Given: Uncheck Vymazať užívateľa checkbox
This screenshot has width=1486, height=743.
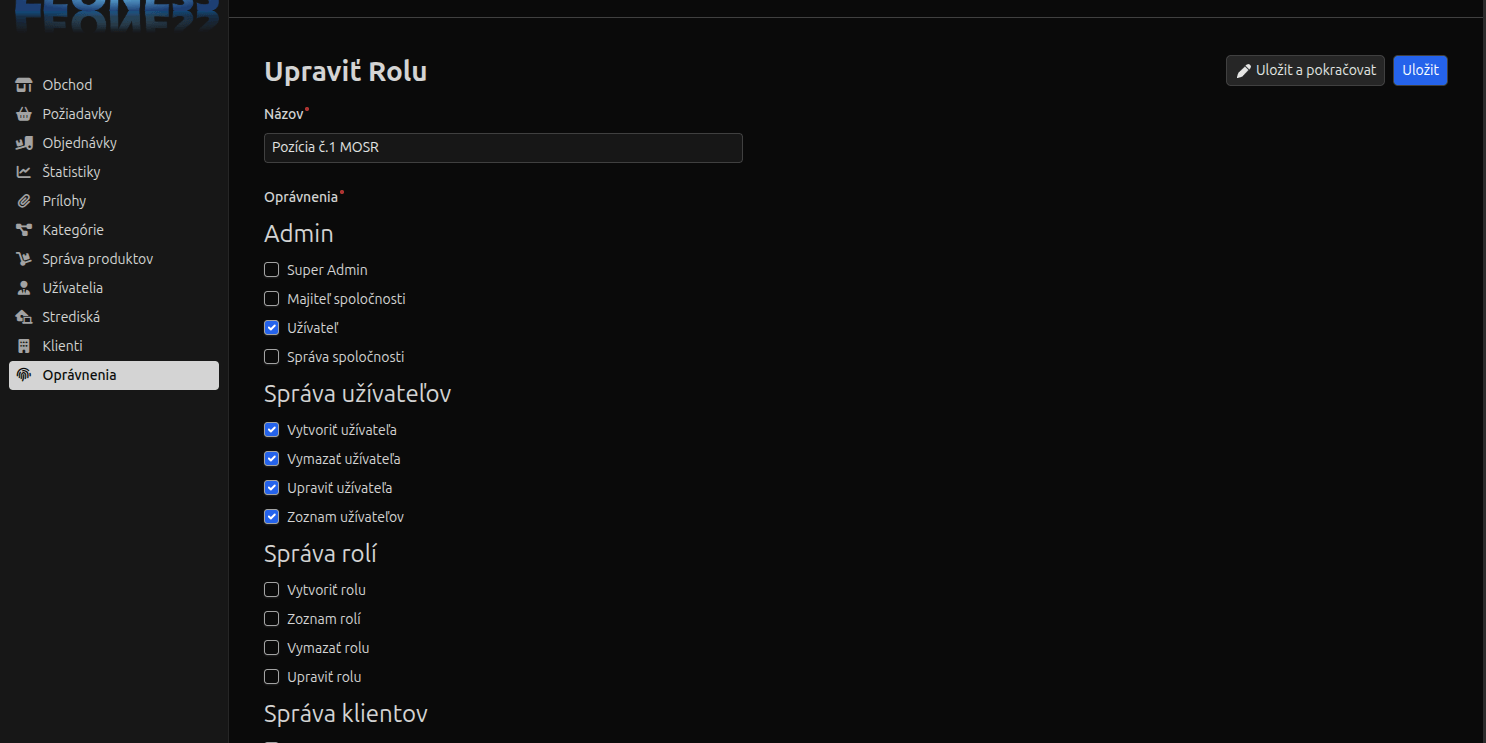Looking at the screenshot, I should click(271, 459).
